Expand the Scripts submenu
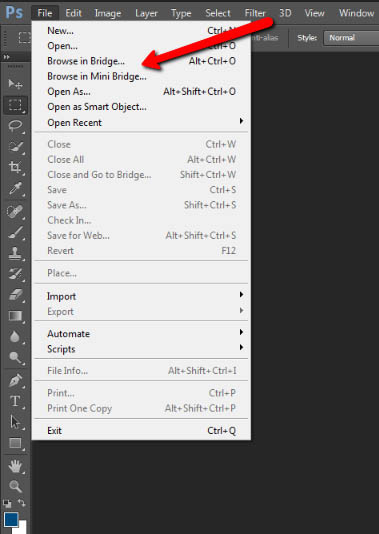Screen dimensions: 379x534 coord(141,349)
